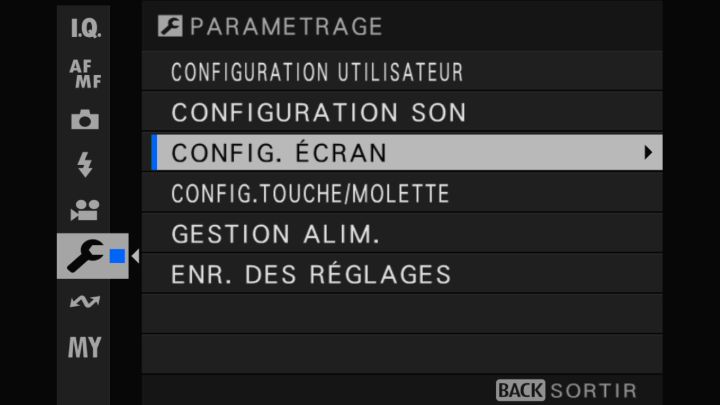Open the camera shooting settings tab
720x405 pixels.
pyautogui.click(x=85, y=120)
